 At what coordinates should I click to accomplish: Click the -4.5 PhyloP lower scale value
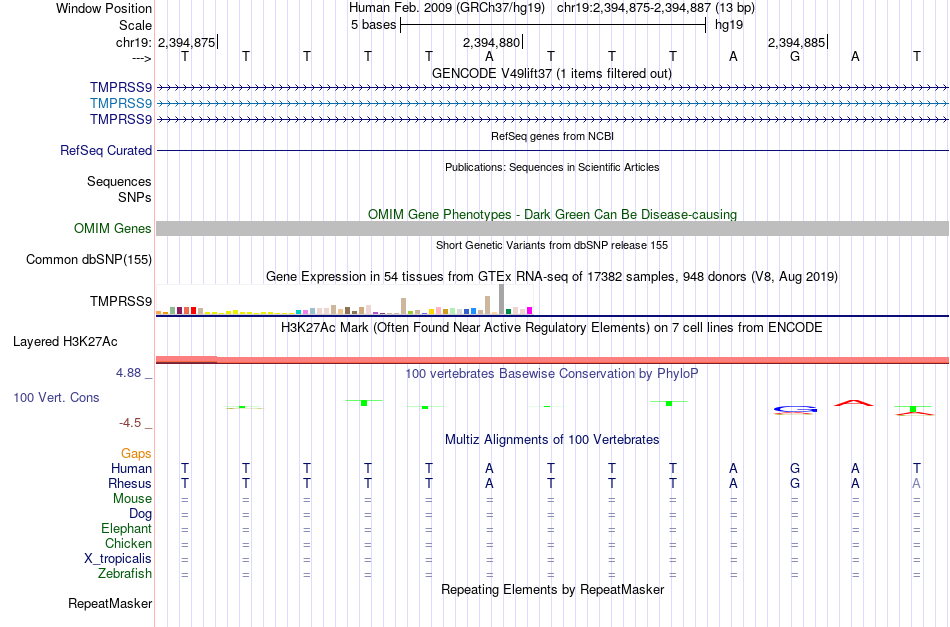point(130,423)
